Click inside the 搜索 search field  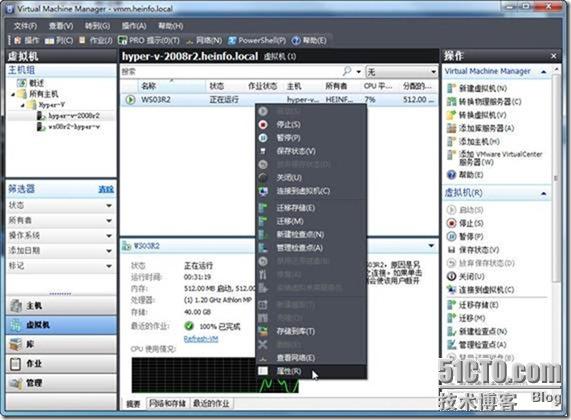tap(231, 72)
